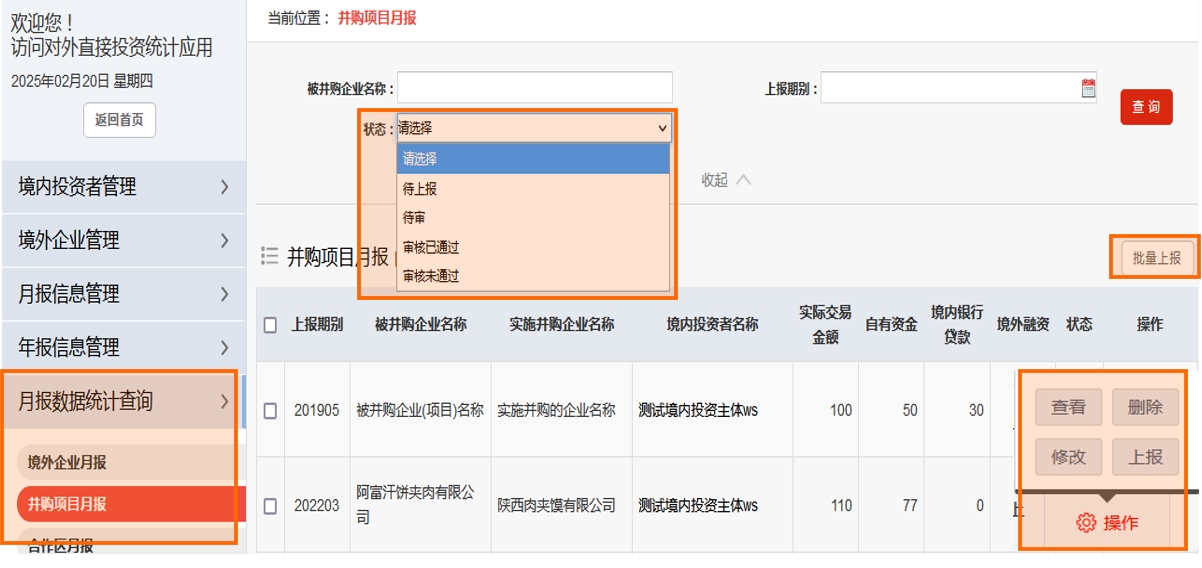Expand 境内投资者管理 sidebar section
Screen dimensions: 1202x568
[123, 187]
